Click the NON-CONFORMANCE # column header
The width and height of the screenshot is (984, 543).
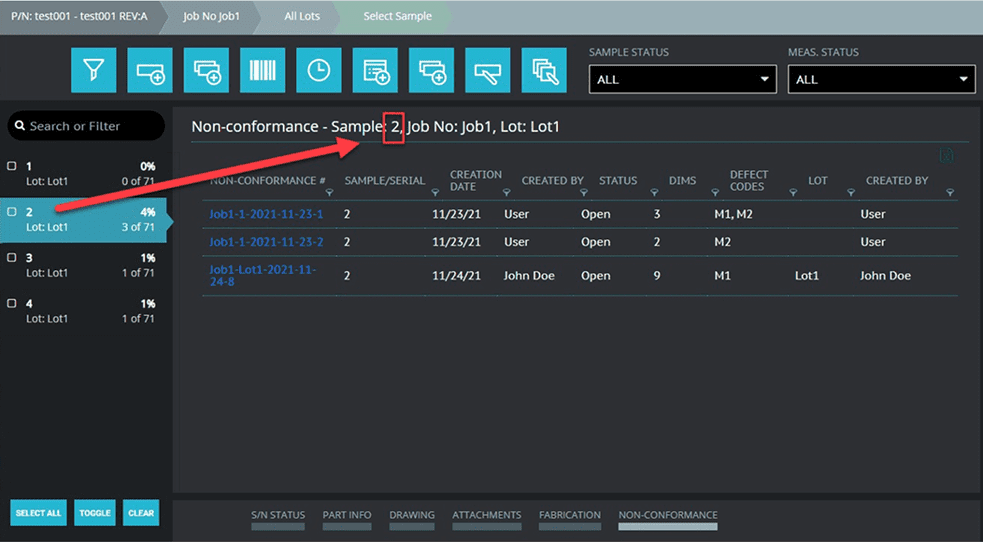tap(267, 181)
